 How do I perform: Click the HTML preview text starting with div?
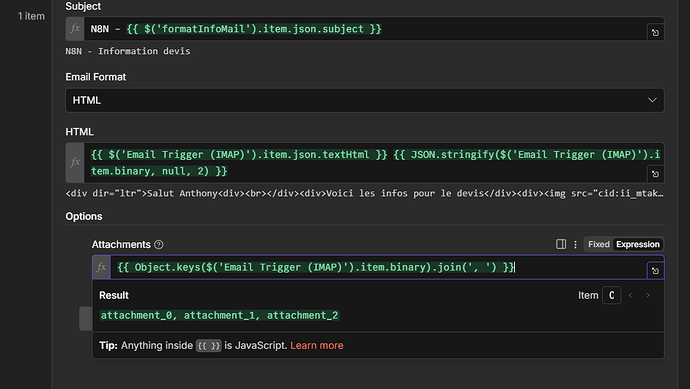pyautogui.click(x=364, y=193)
